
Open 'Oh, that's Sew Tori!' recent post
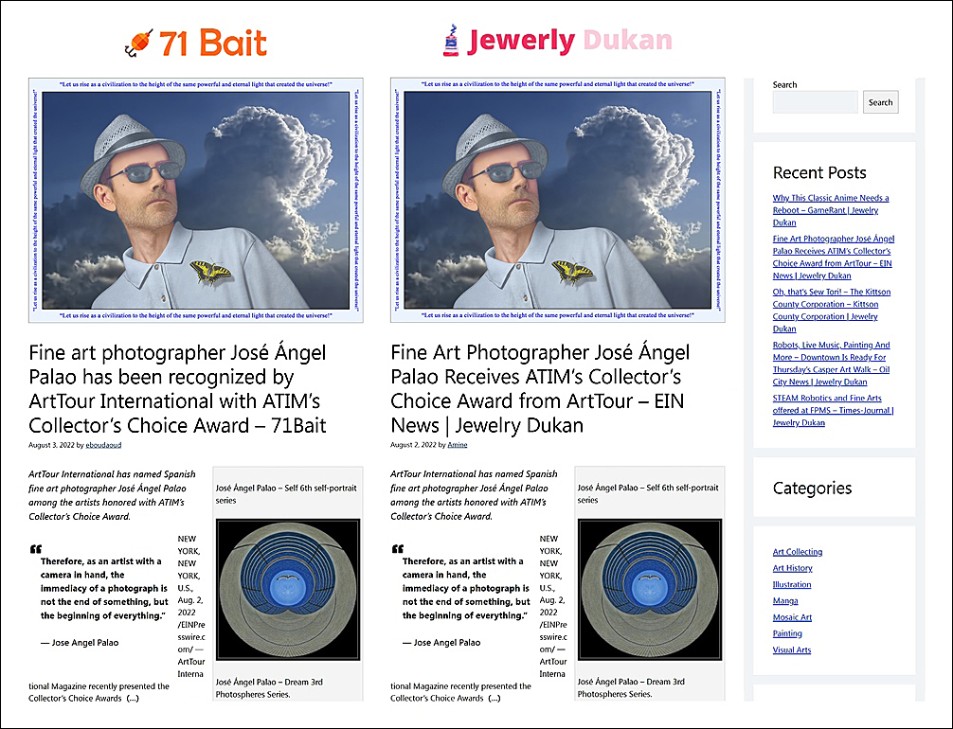point(831,310)
